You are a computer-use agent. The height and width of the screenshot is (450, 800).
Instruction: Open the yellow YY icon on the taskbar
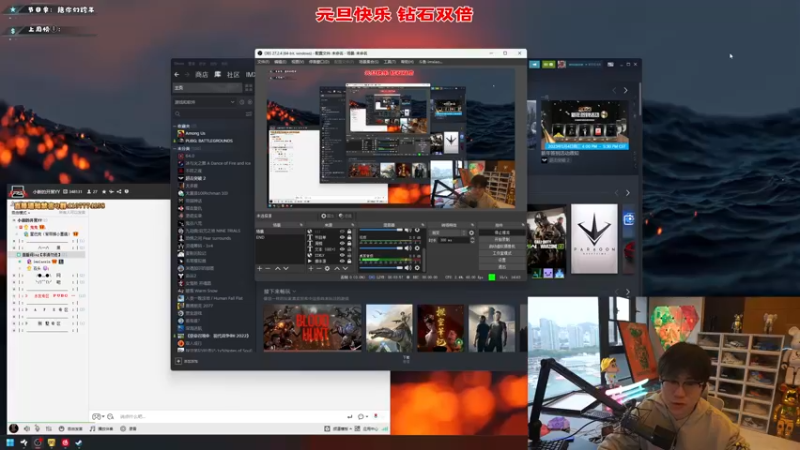tap(52, 442)
